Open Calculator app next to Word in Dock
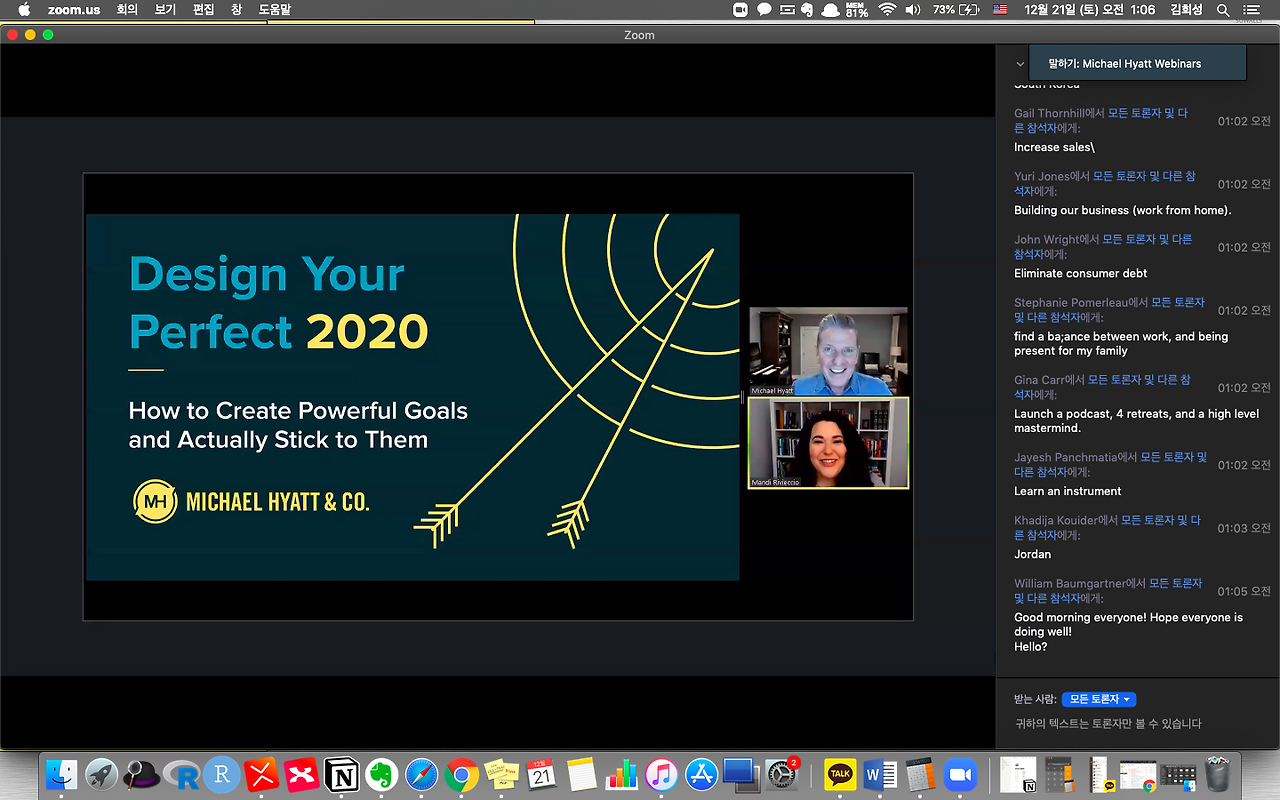 click(x=920, y=774)
